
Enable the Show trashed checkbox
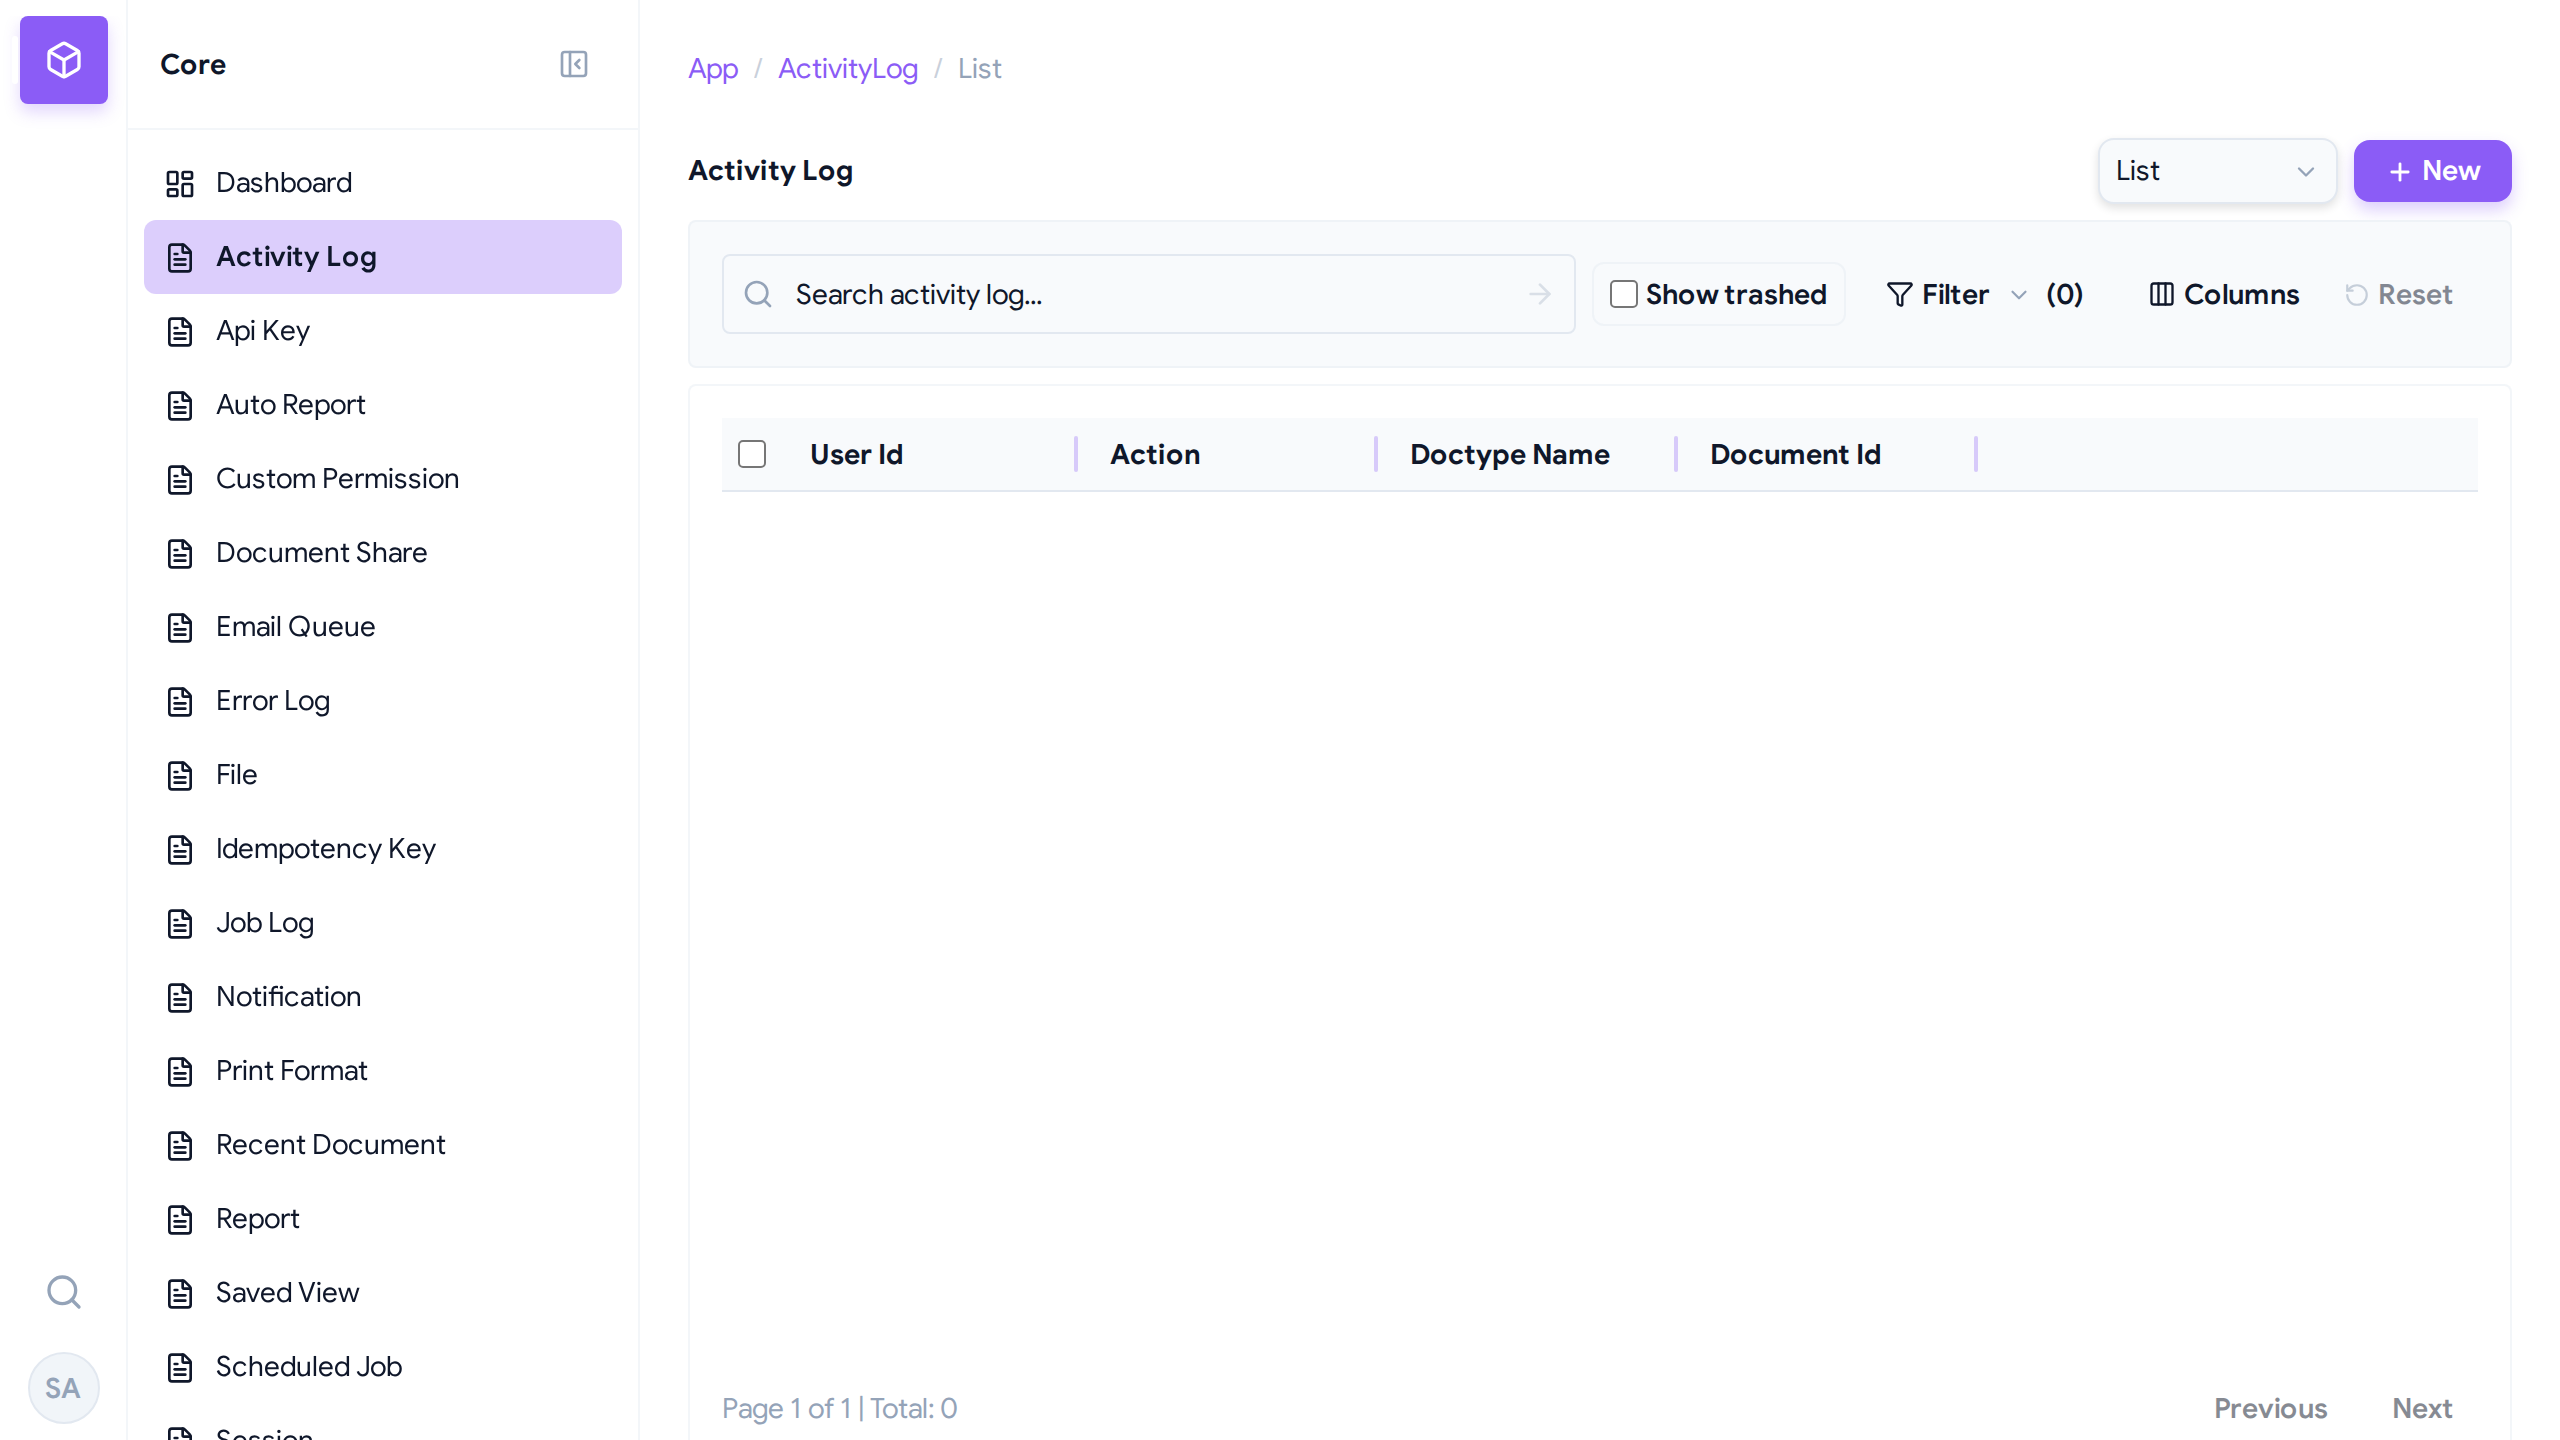point(1623,294)
